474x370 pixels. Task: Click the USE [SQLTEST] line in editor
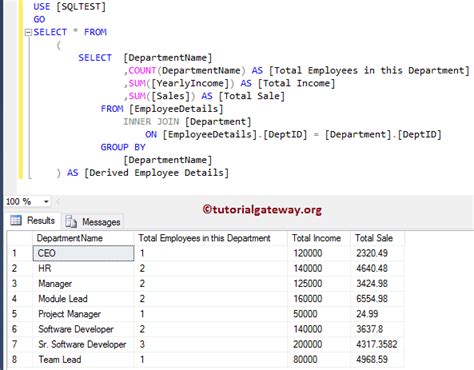coord(69,6)
